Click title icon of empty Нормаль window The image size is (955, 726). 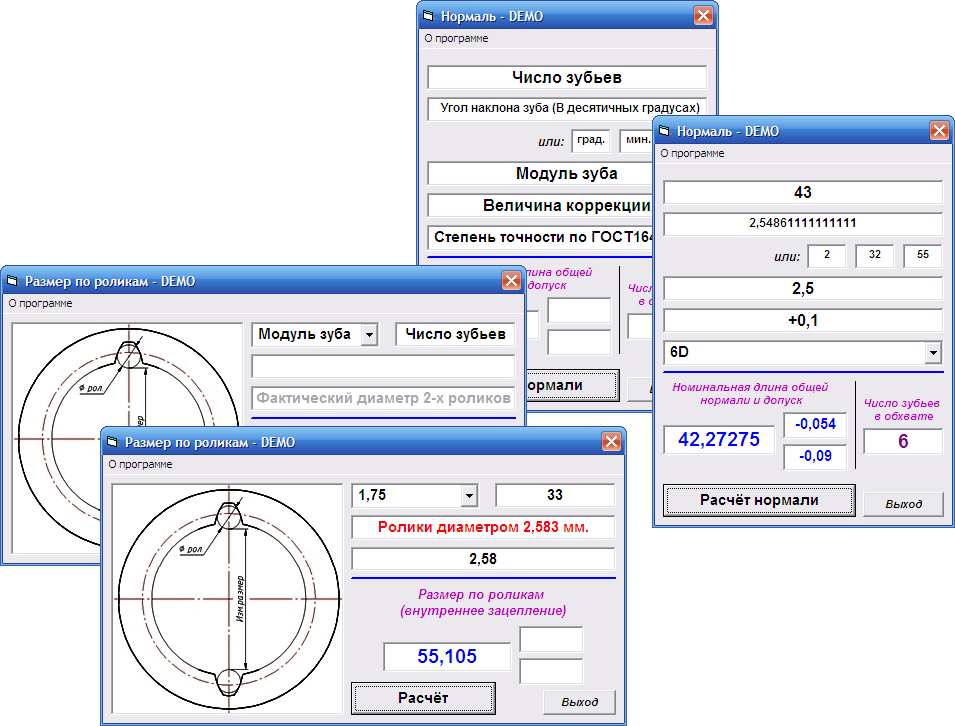[x=429, y=16]
